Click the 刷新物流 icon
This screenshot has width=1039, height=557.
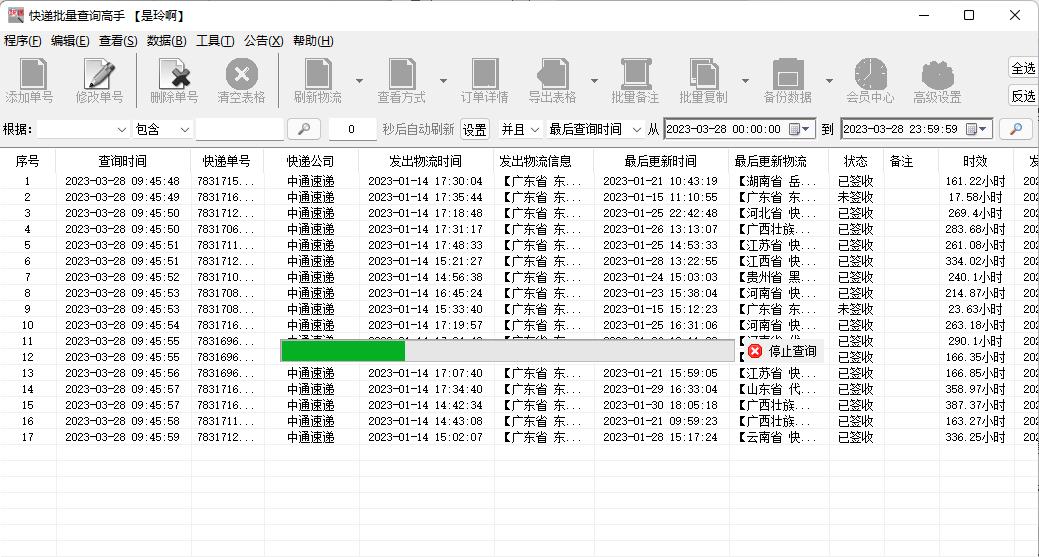point(318,73)
